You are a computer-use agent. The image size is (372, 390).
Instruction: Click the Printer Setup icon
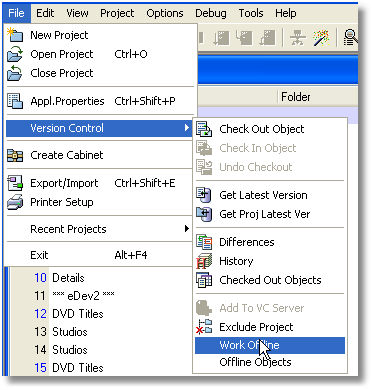tap(15, 202)
